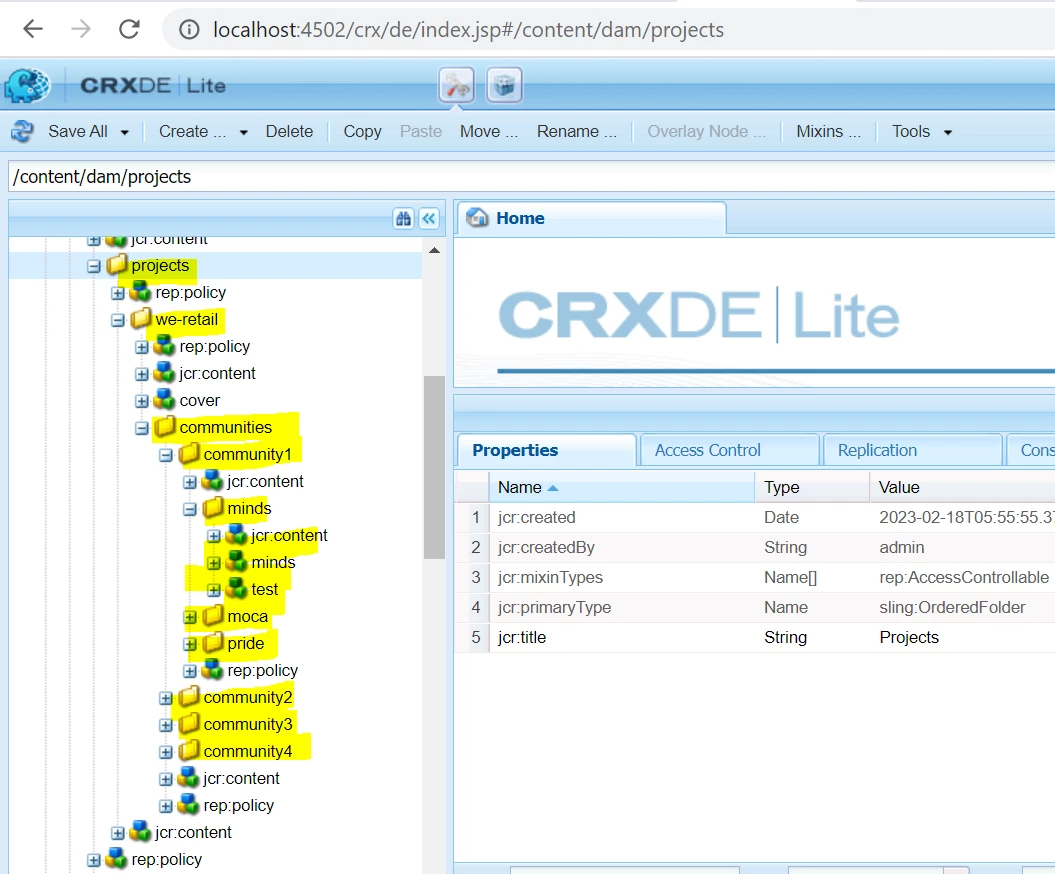Viewport: 1055px width, 874px height.
Task: Click the communities folder icon
Action: [166, 427]
